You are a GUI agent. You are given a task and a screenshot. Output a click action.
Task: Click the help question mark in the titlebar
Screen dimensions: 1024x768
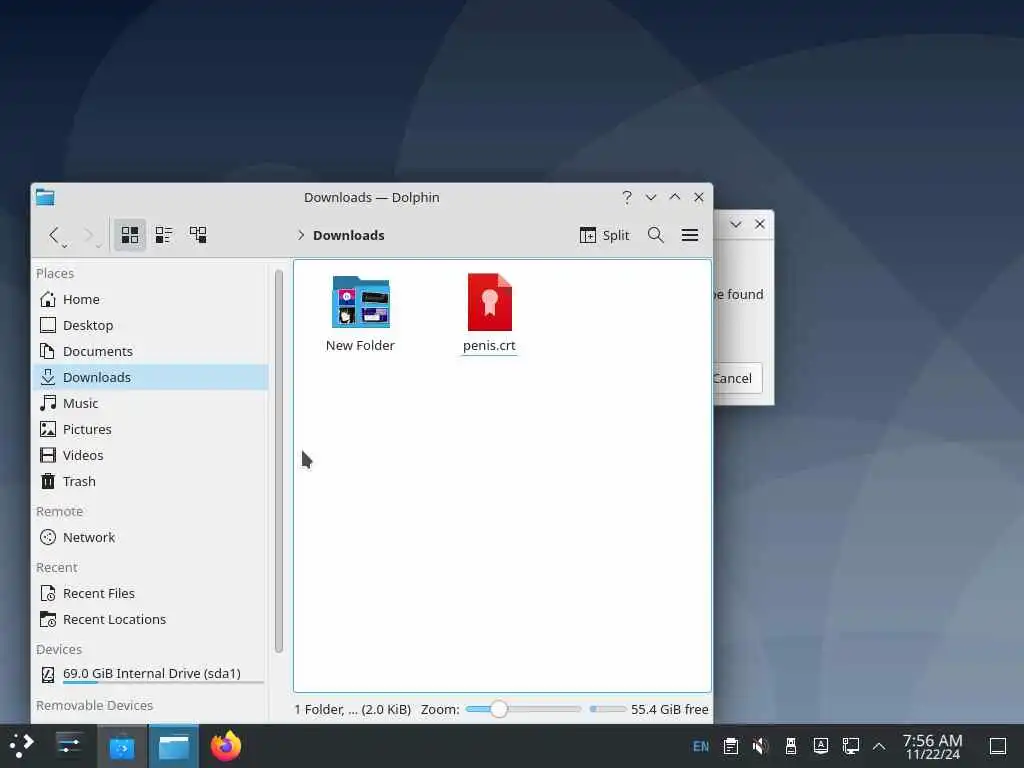tap(627, 197)
